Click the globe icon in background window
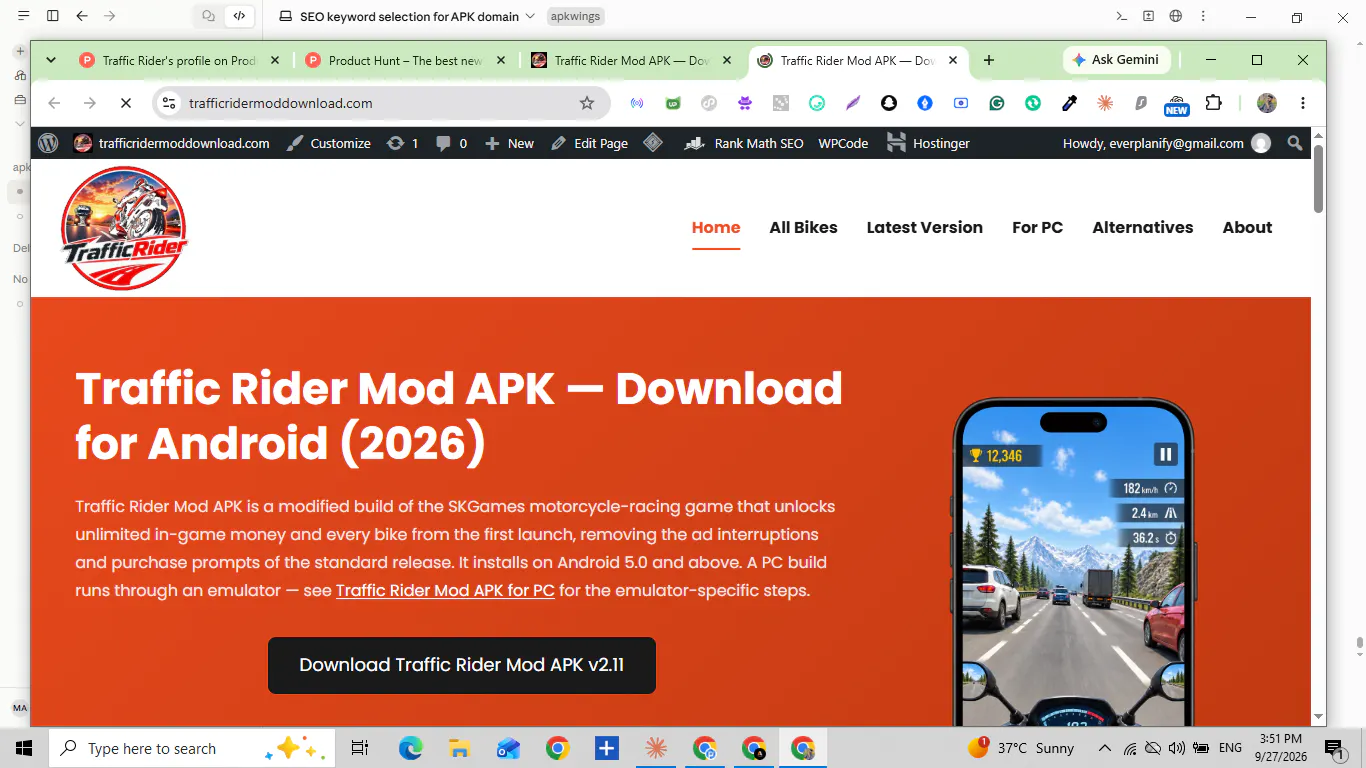The height and width of the screenshot is (768, 1366). [x=1176, y=16]
